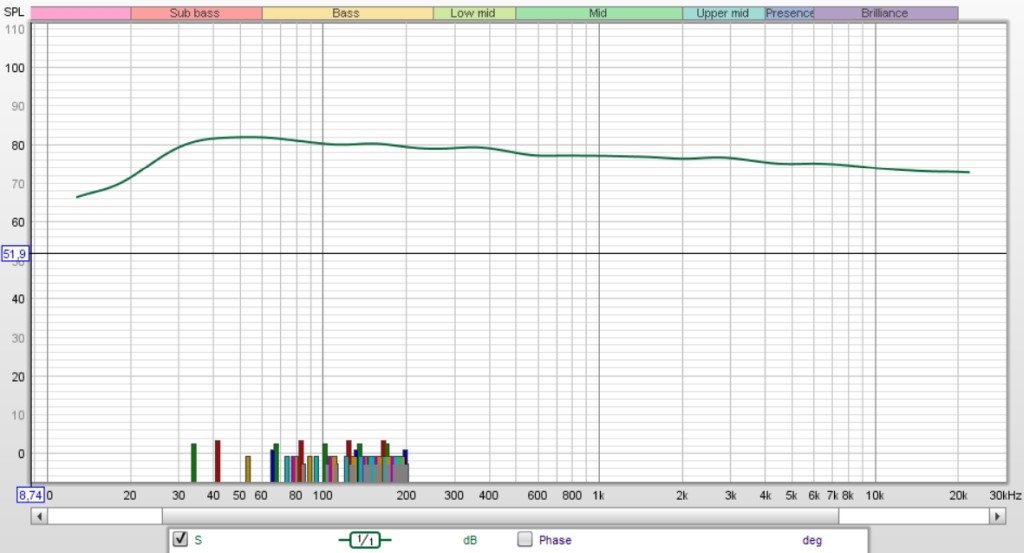This screenshot has width=1024, height=553.
Task: Click the 1/1 smoothing indicator icon
Action: pos(365,540)
